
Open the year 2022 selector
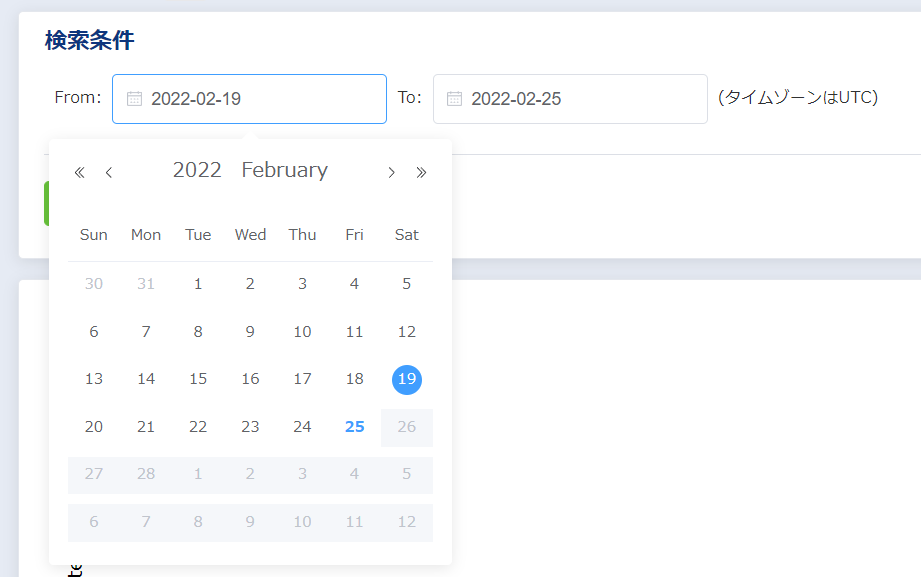coord(197,170)
